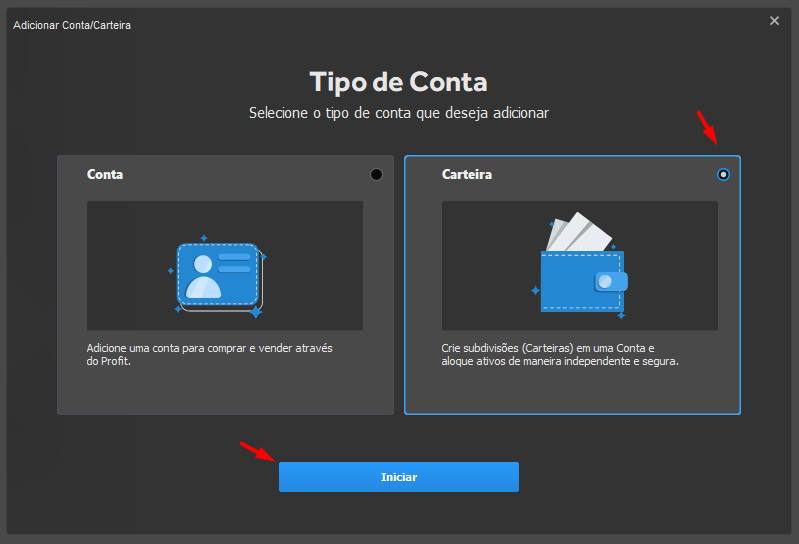Image resolution: width=799 pixels, height=544 pixels.
Task: Click 'Selecione o tipo de conta' subtitle
Action: pyautogui.click(x=398, y=113)
